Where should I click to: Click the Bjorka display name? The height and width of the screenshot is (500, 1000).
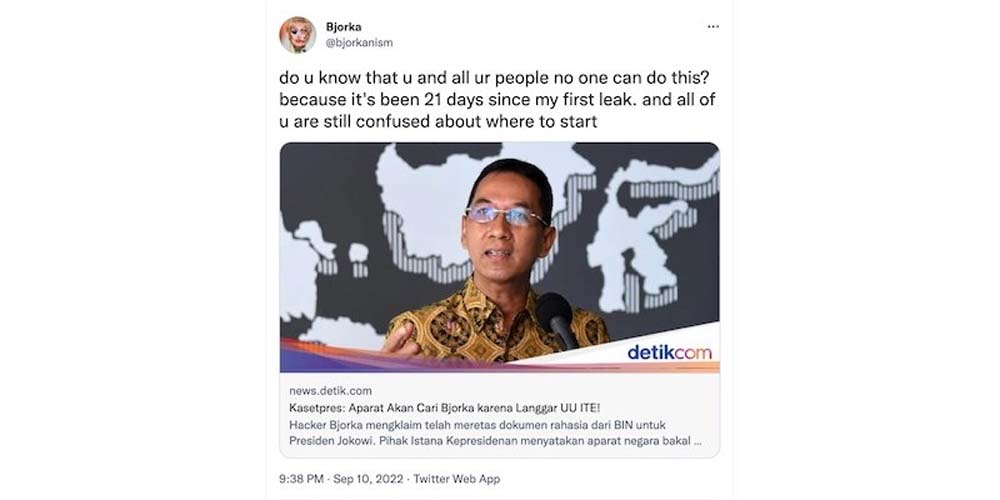click(343, 27)
